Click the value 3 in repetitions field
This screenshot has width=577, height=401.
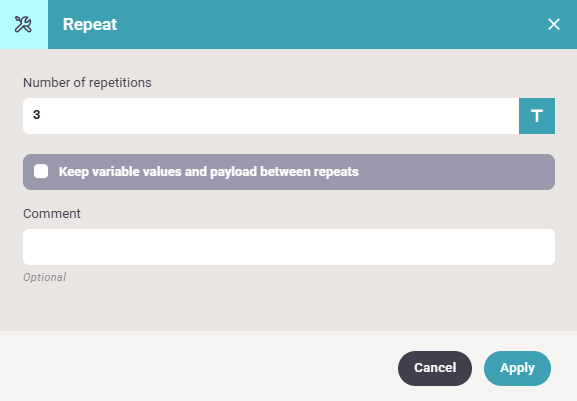[36, 115]
